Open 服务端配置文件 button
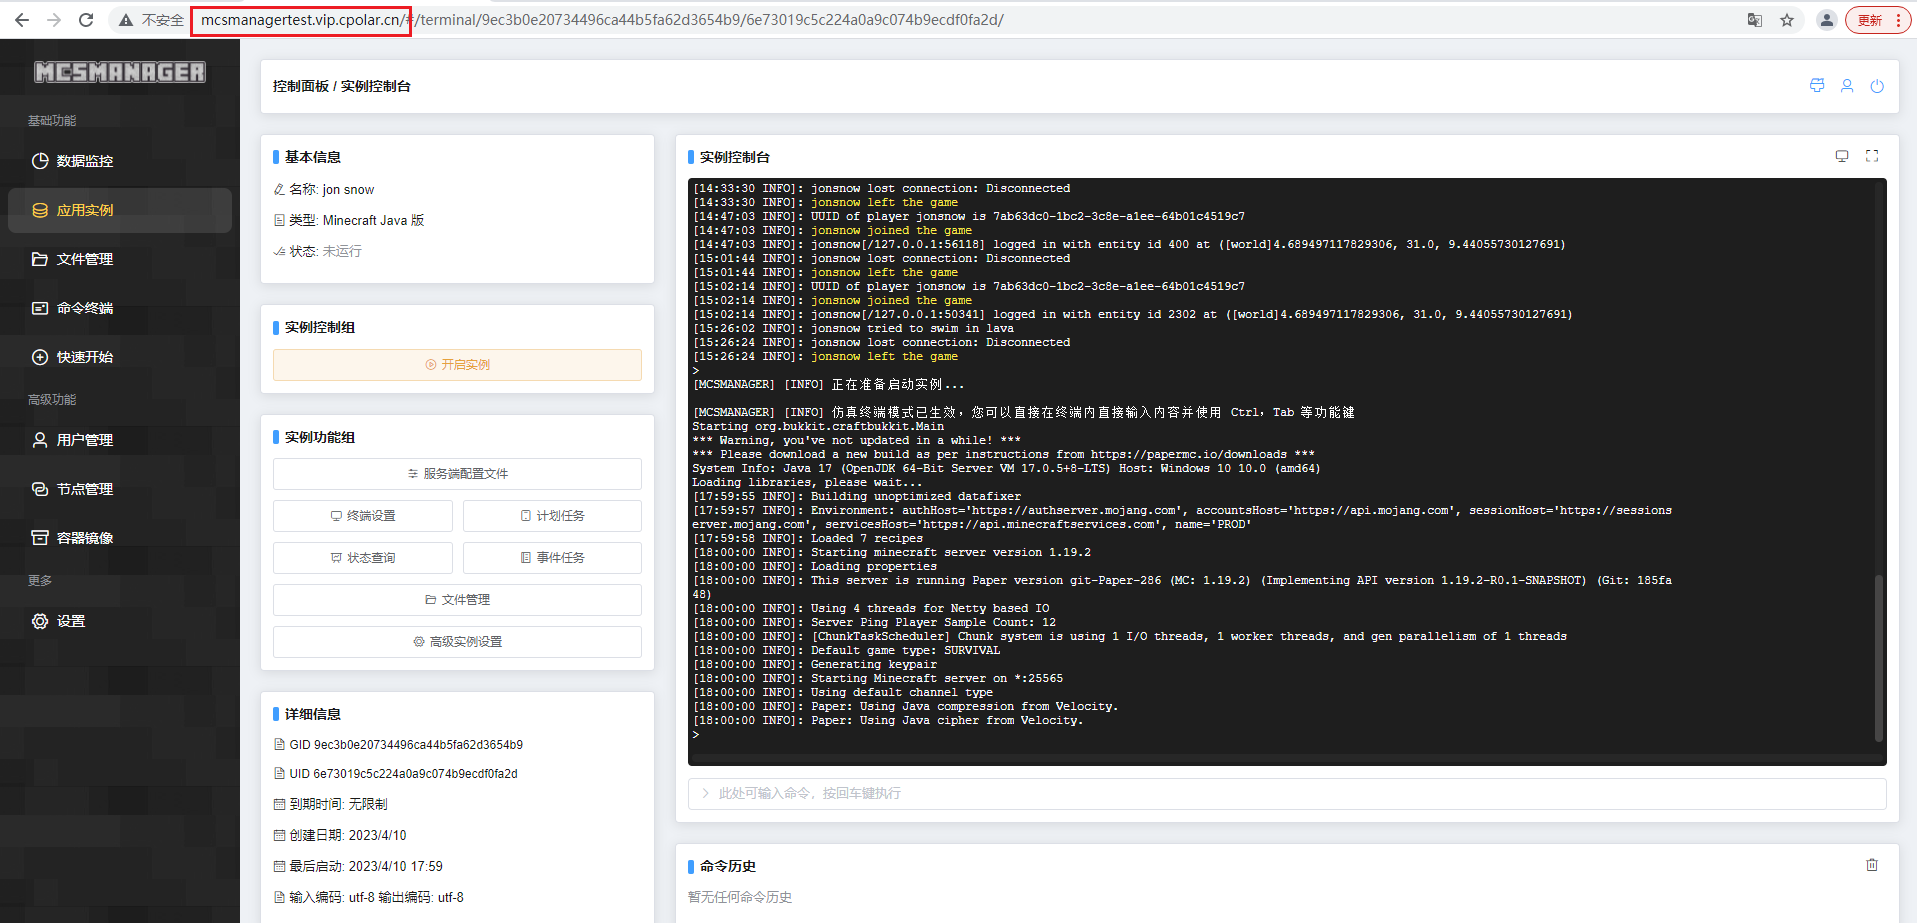Screen dimensions: 1917x923 457,474
